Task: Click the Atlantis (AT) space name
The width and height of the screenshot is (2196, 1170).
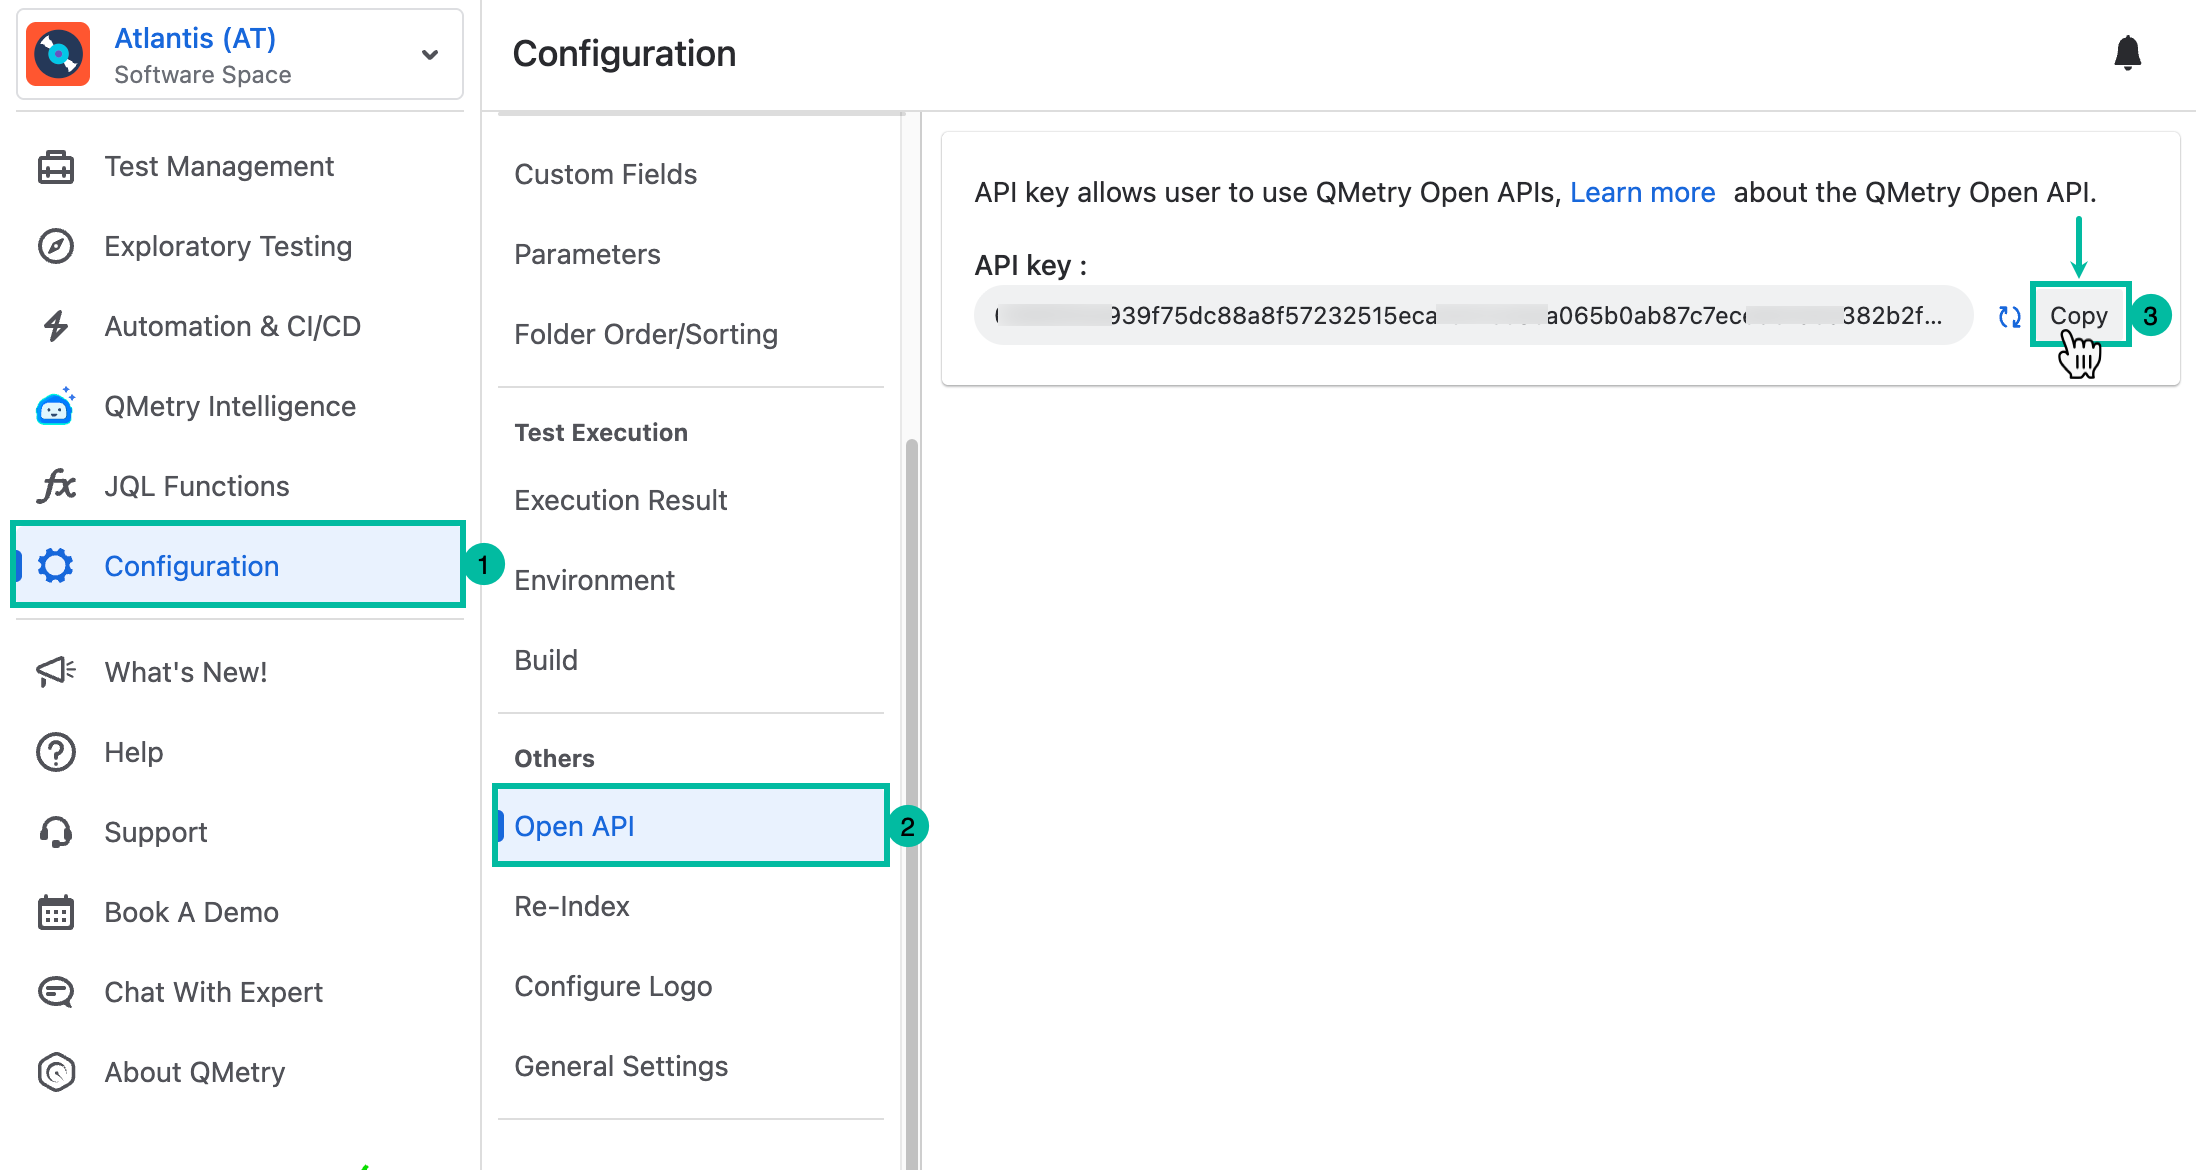Action: click(195, 38)
